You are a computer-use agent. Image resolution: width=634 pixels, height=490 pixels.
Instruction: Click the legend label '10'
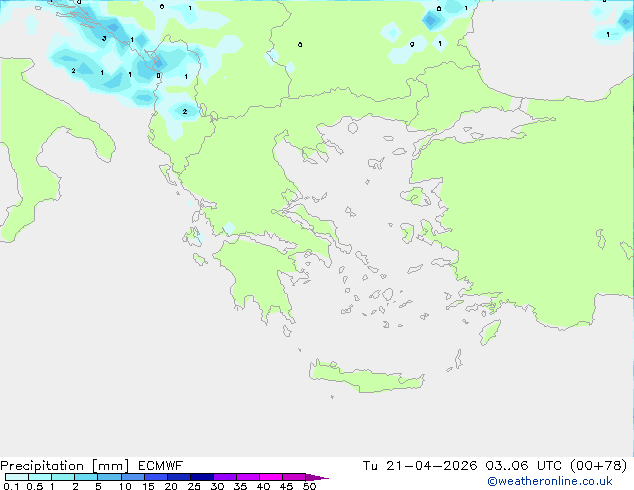click(125, 486)
